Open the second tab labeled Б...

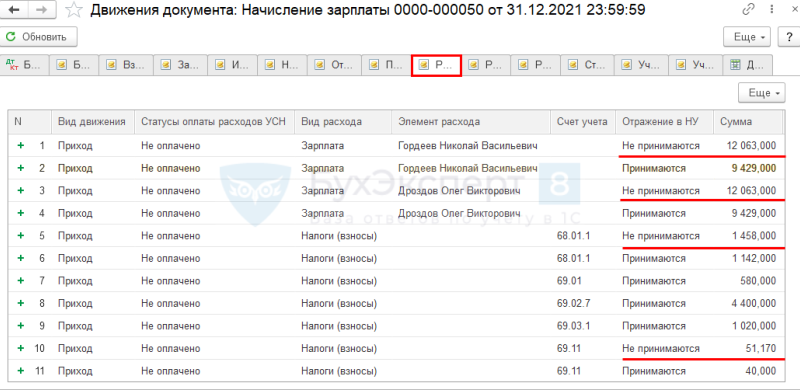click(x=74, y=65)
